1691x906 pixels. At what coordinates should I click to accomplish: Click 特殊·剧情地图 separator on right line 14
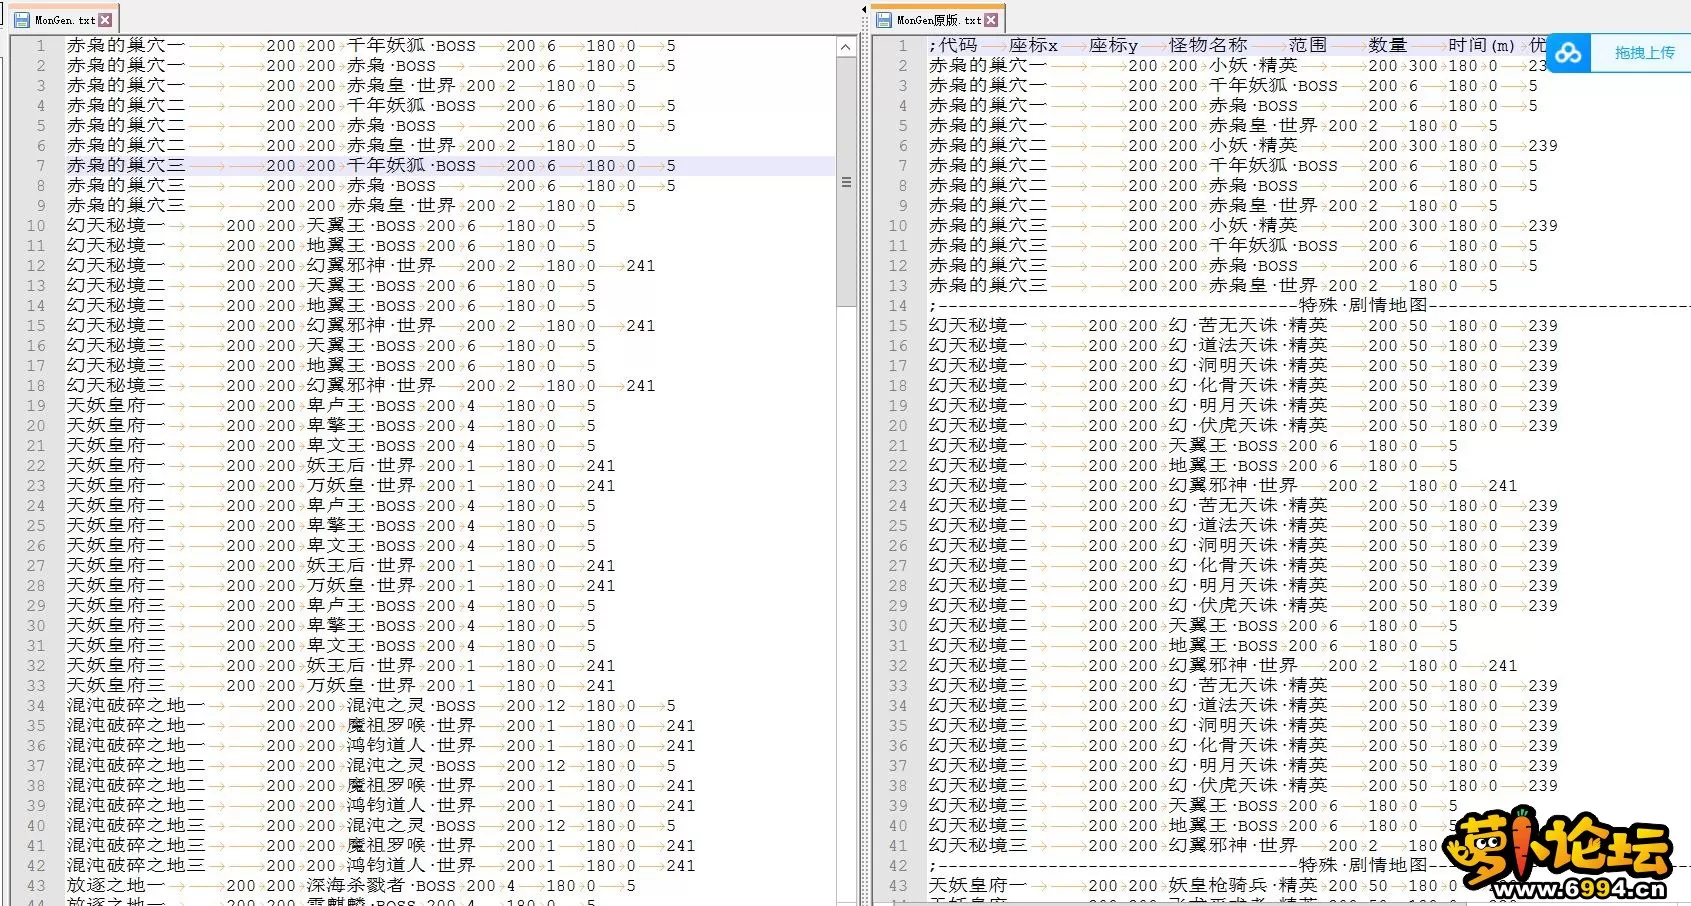click(1363, 306)
